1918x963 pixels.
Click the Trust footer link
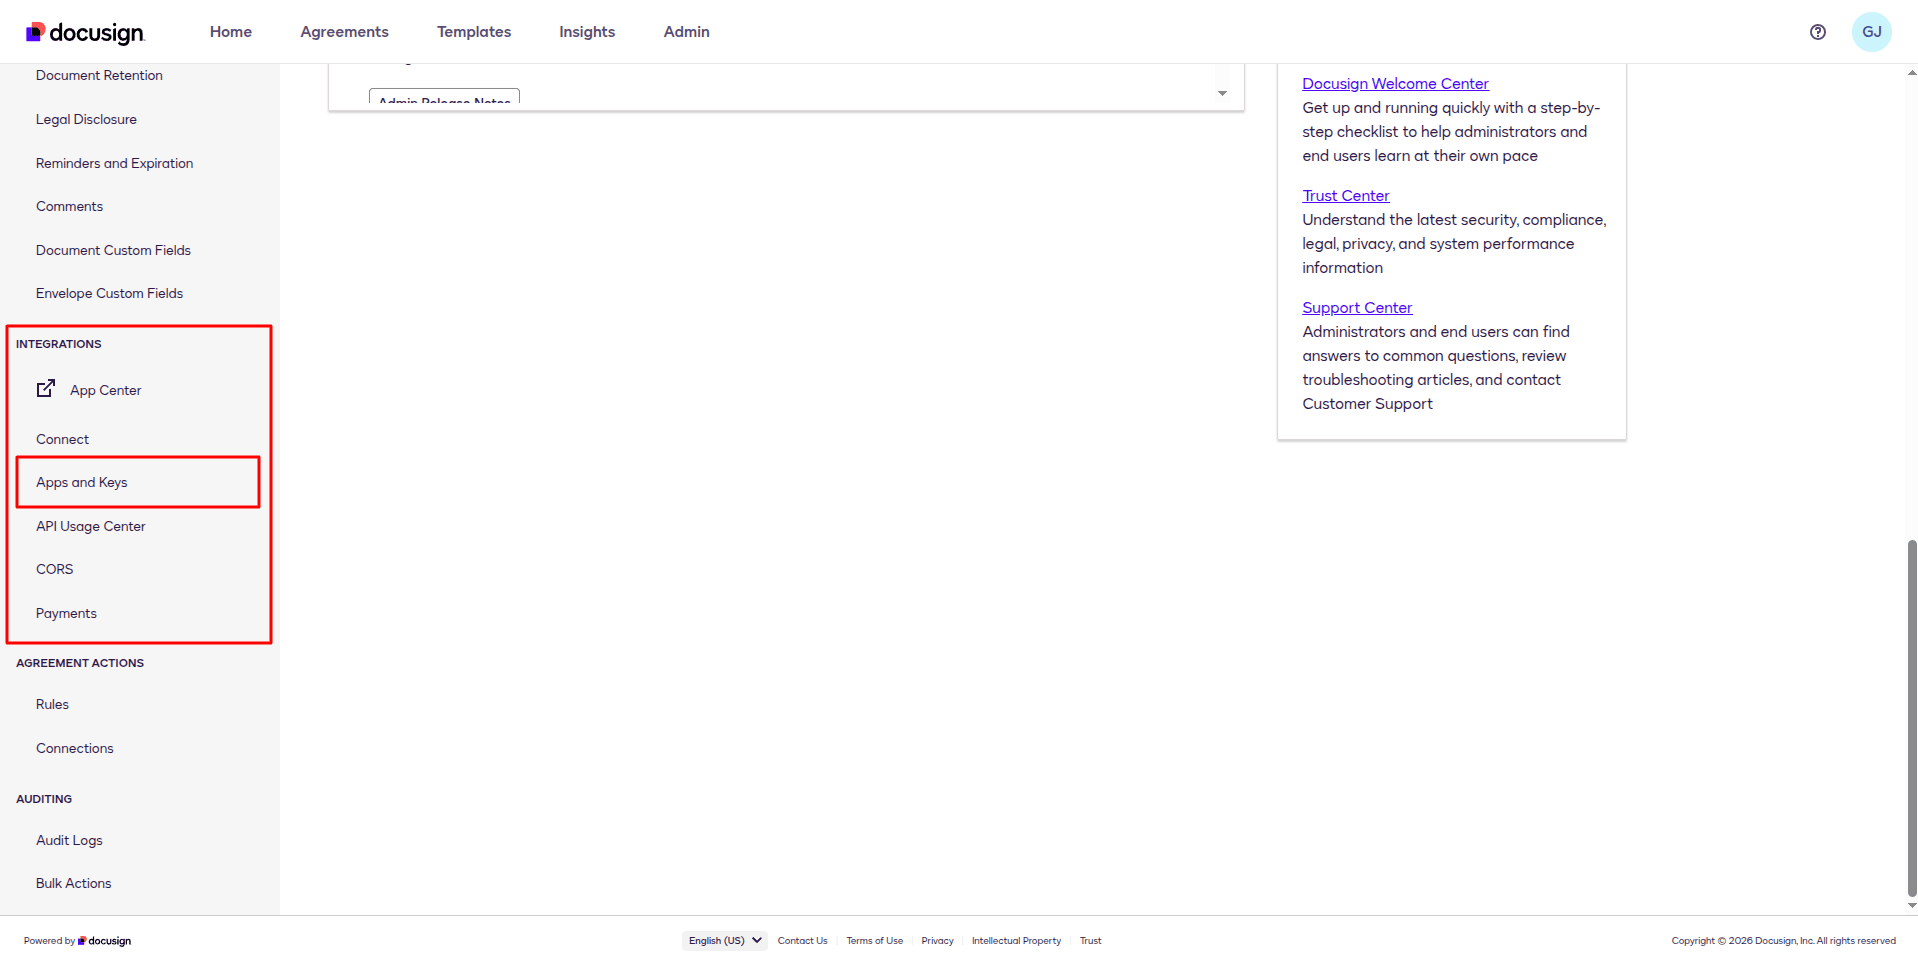click(1090, 941)
